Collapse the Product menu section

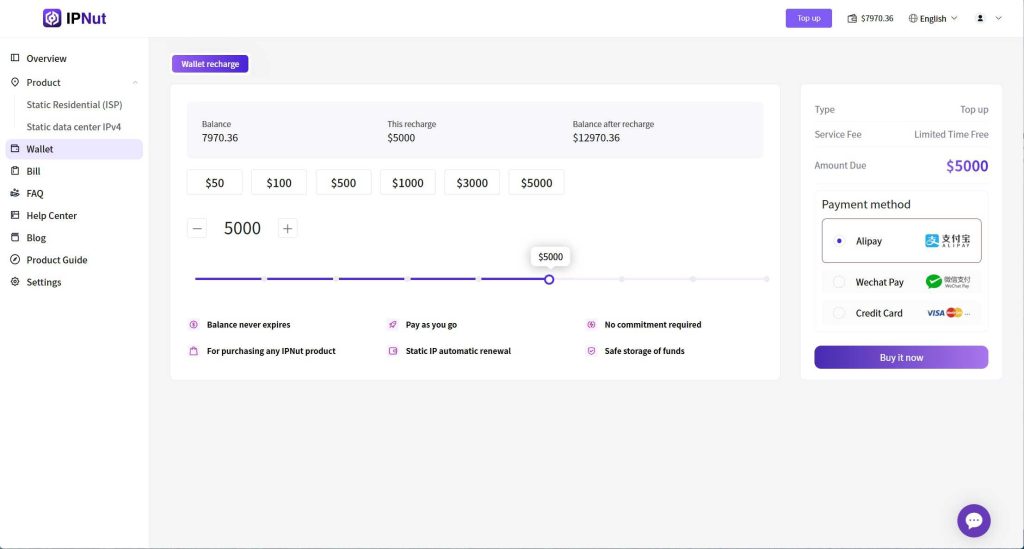pyautogui.click(x=135, y=83)
